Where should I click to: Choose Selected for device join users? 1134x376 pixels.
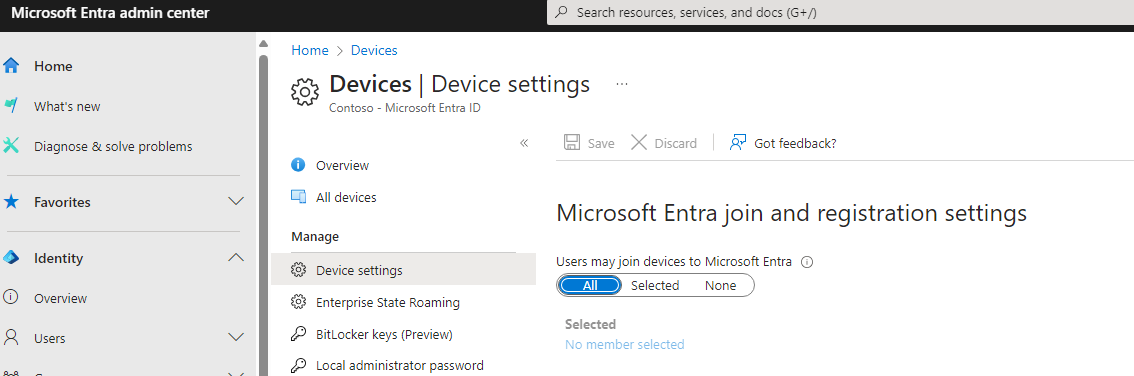point(655,286)
